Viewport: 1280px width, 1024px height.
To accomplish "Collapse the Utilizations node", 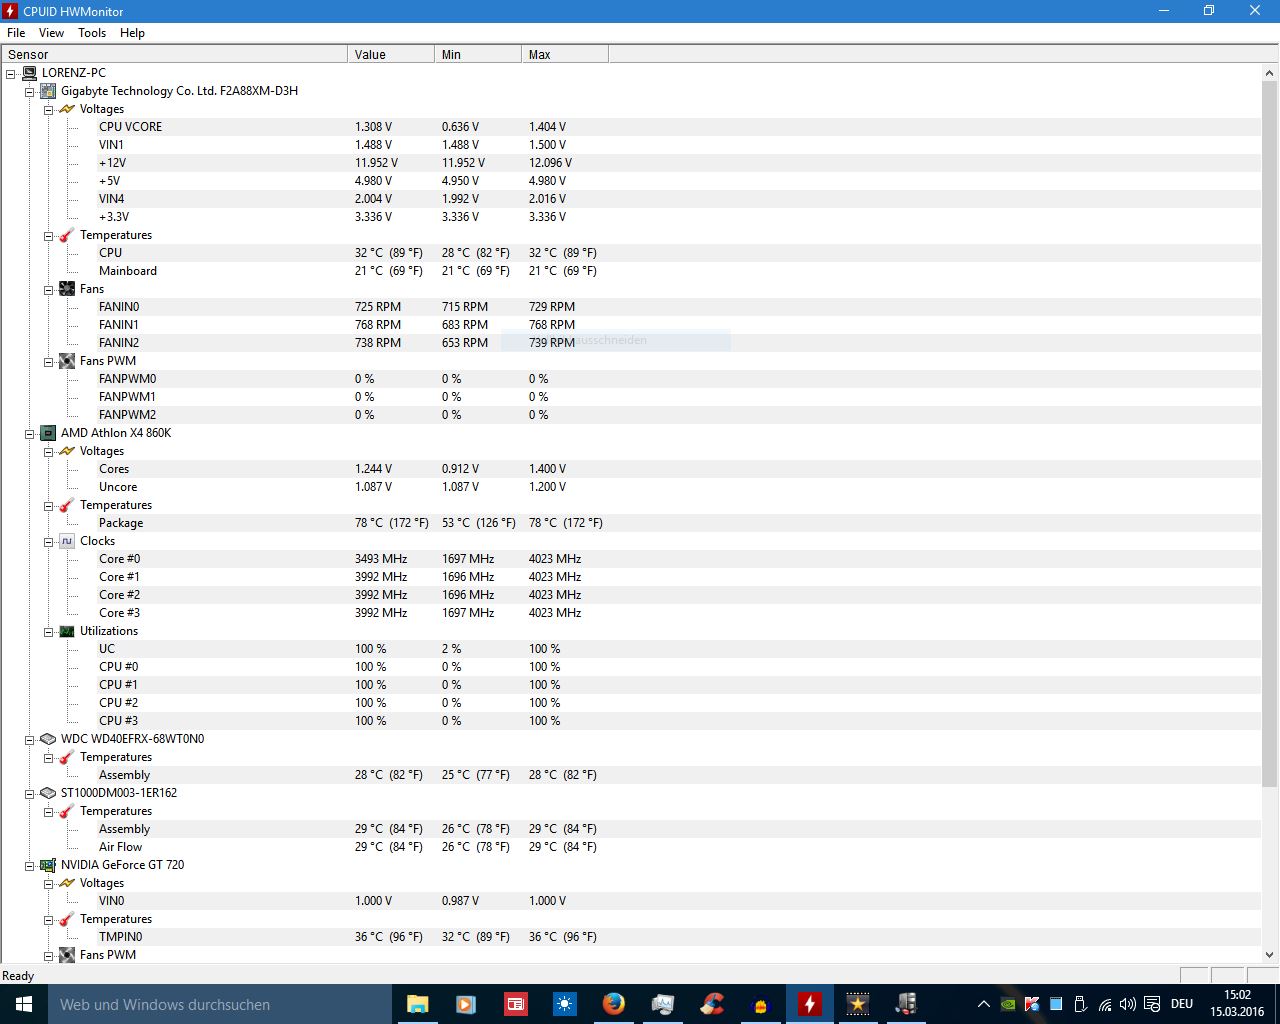I will pos(49,631).
